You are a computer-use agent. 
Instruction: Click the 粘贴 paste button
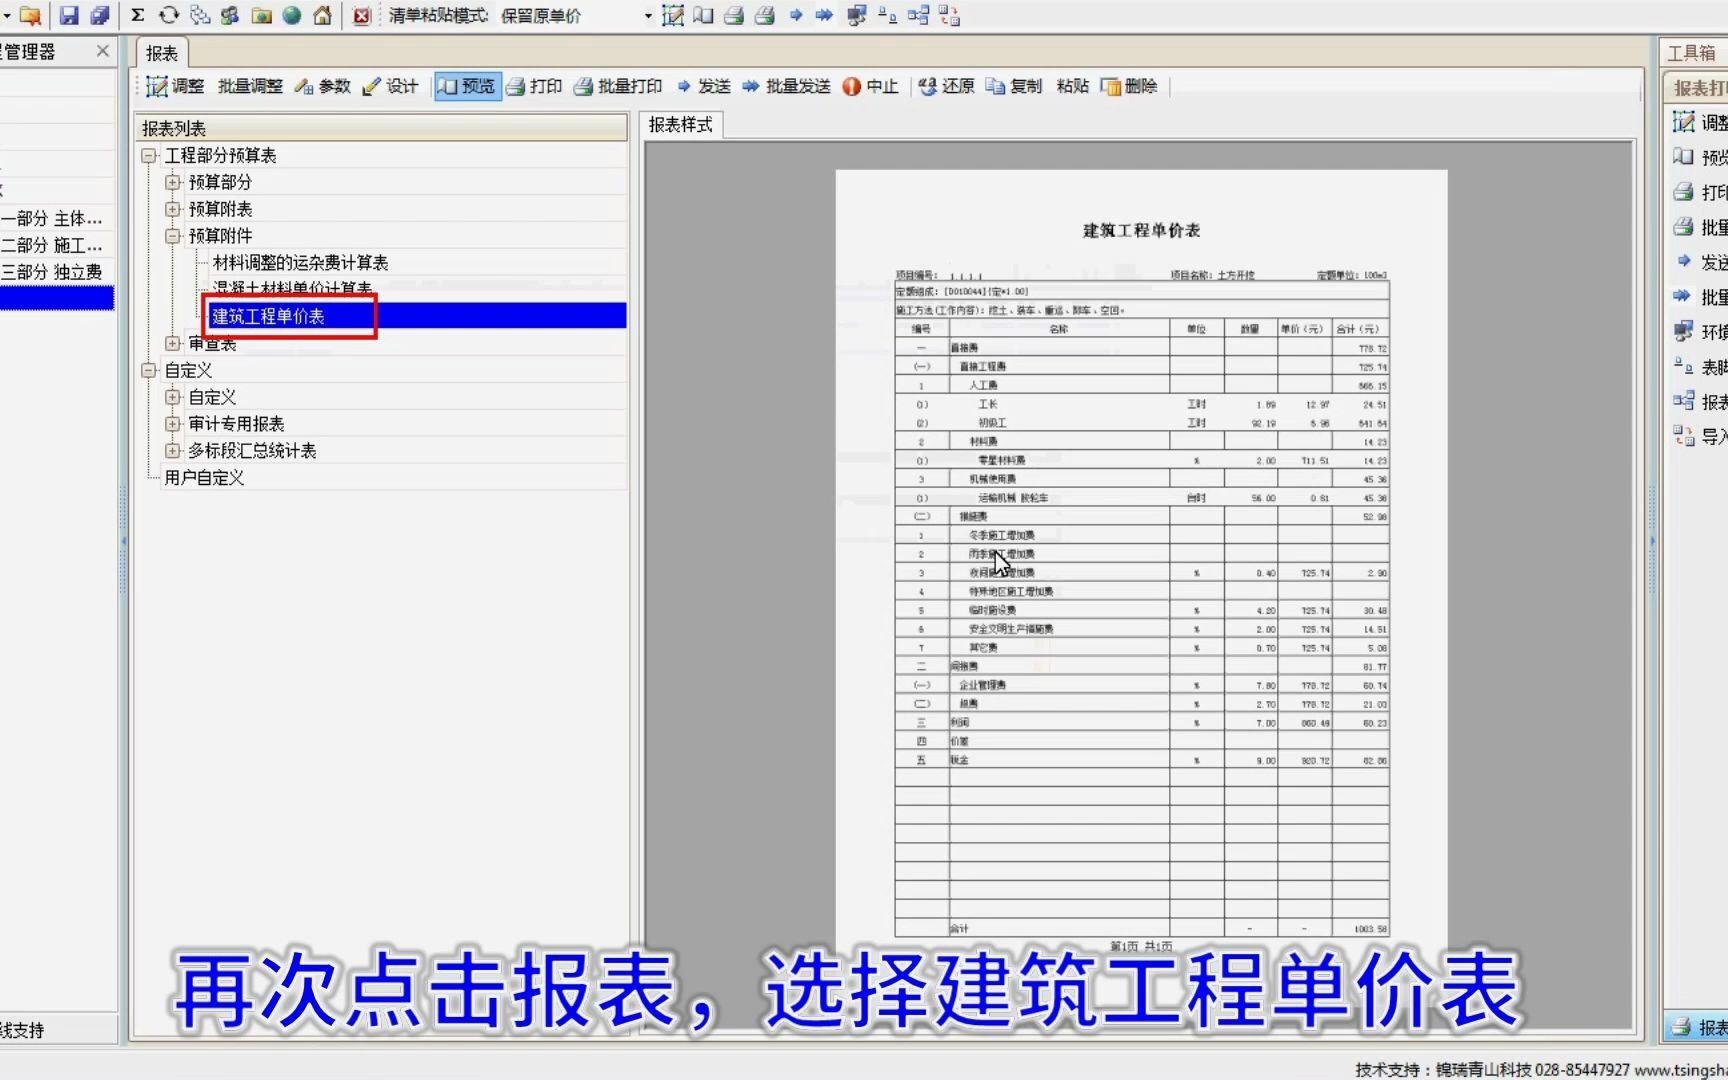(1072, 86)
